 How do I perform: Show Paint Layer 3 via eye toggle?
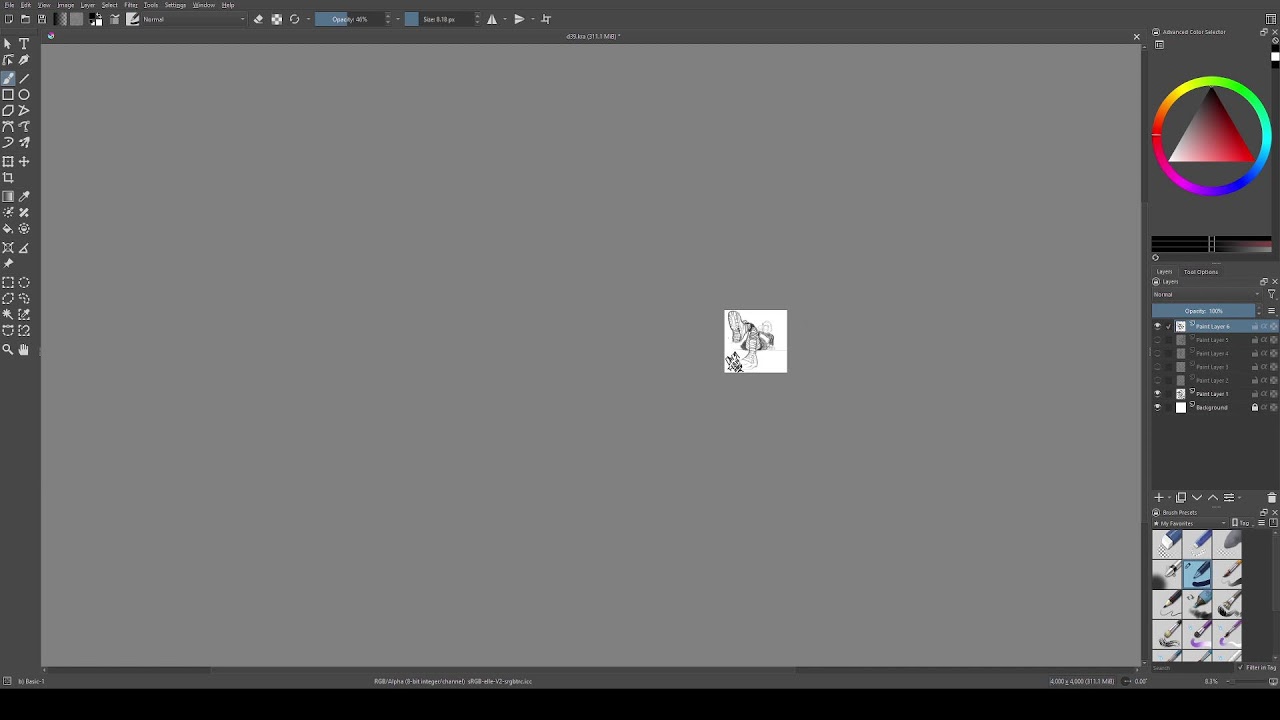coord(1158,367)
